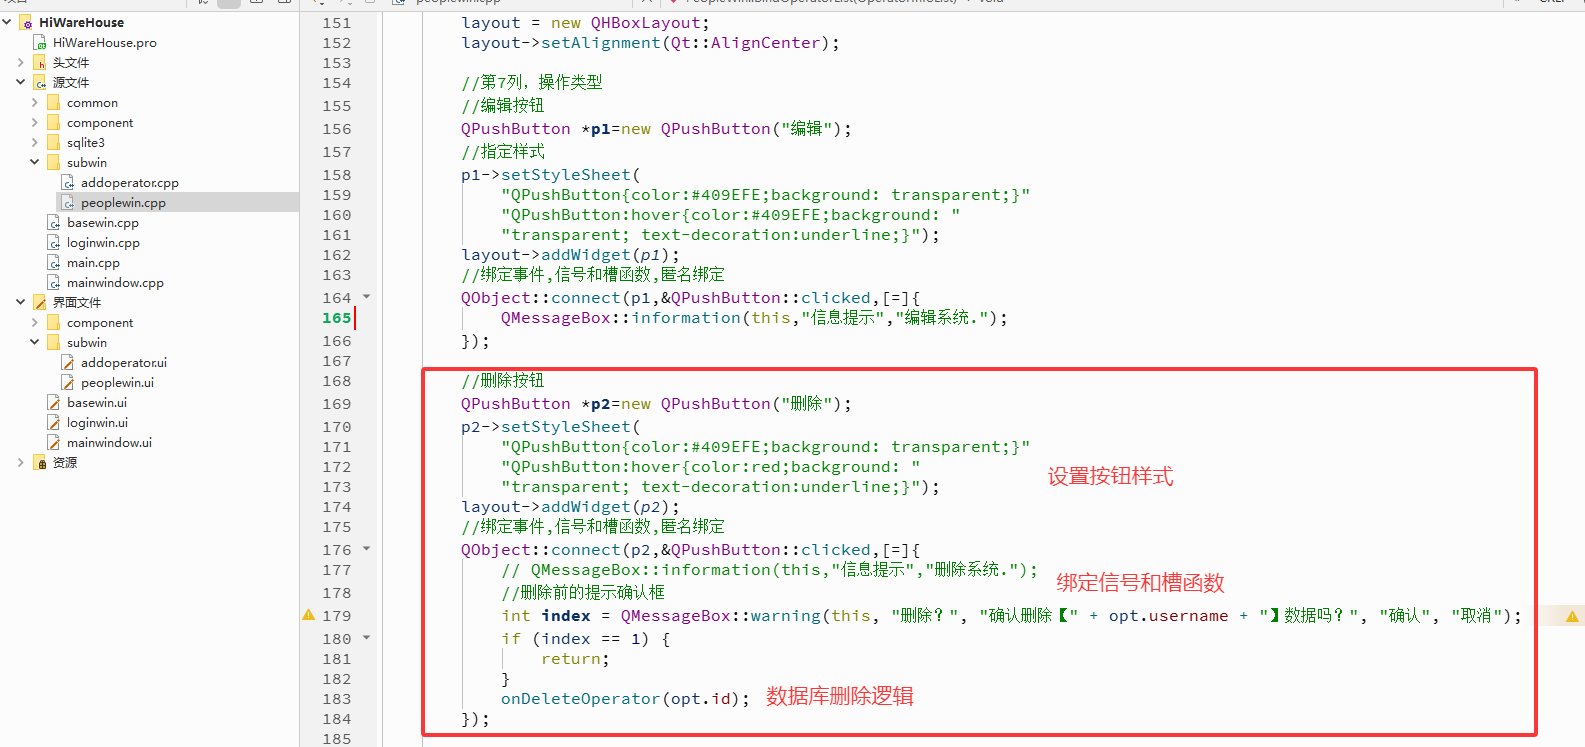Collapse the 界面文件 folder
This screenshot has height=747, width=1585.
point(21,302)
